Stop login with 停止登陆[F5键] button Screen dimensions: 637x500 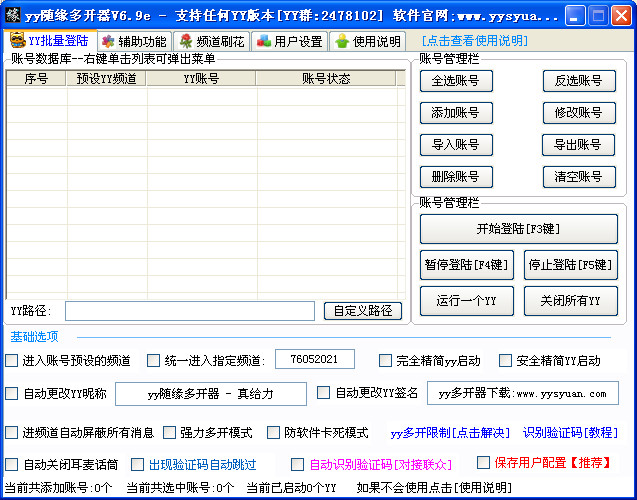[571, 265]
